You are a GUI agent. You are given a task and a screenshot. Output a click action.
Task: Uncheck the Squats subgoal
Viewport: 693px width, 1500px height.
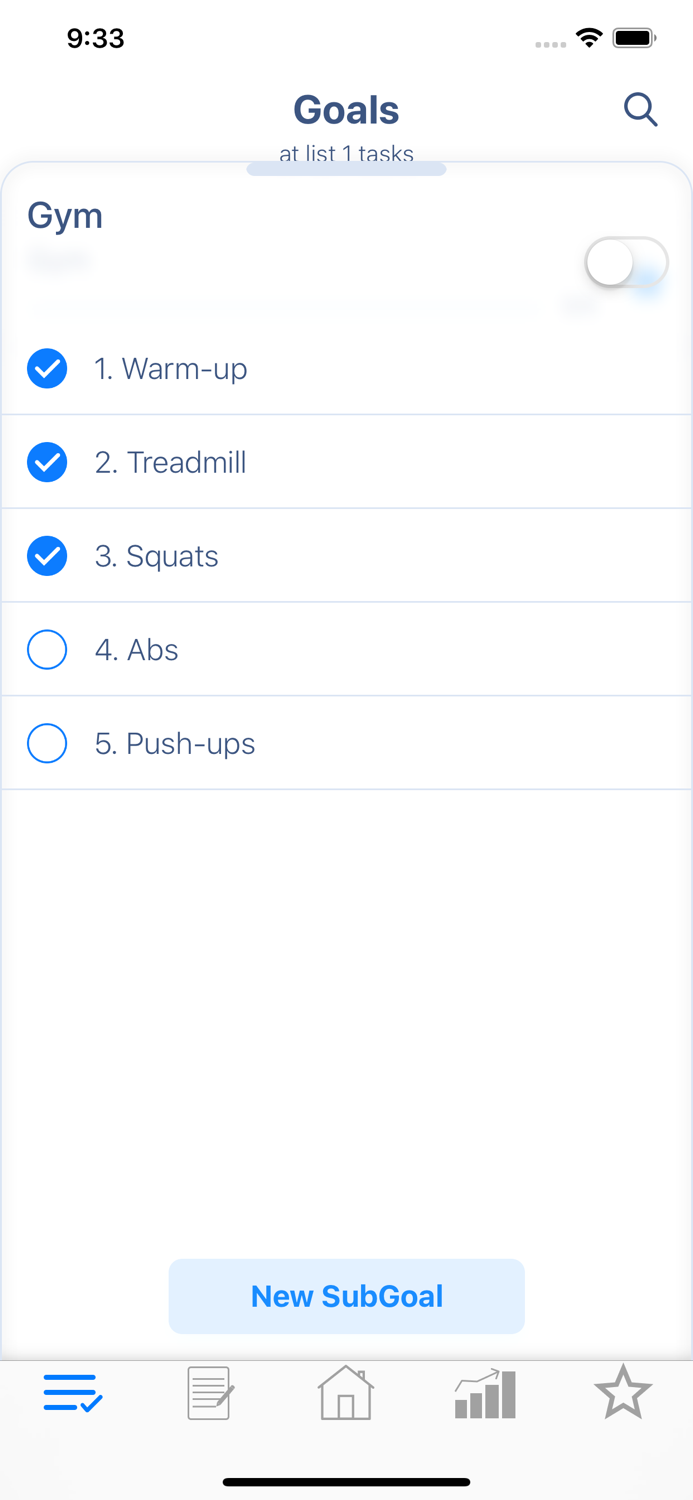coord(46,556)
